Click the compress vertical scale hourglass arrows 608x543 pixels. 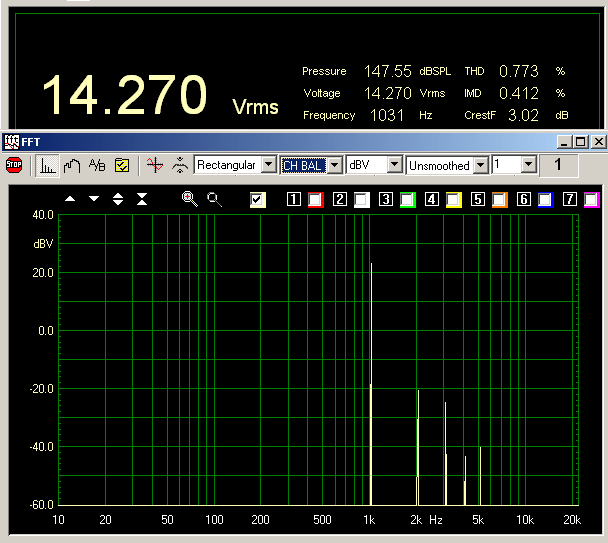coord(142,199)
